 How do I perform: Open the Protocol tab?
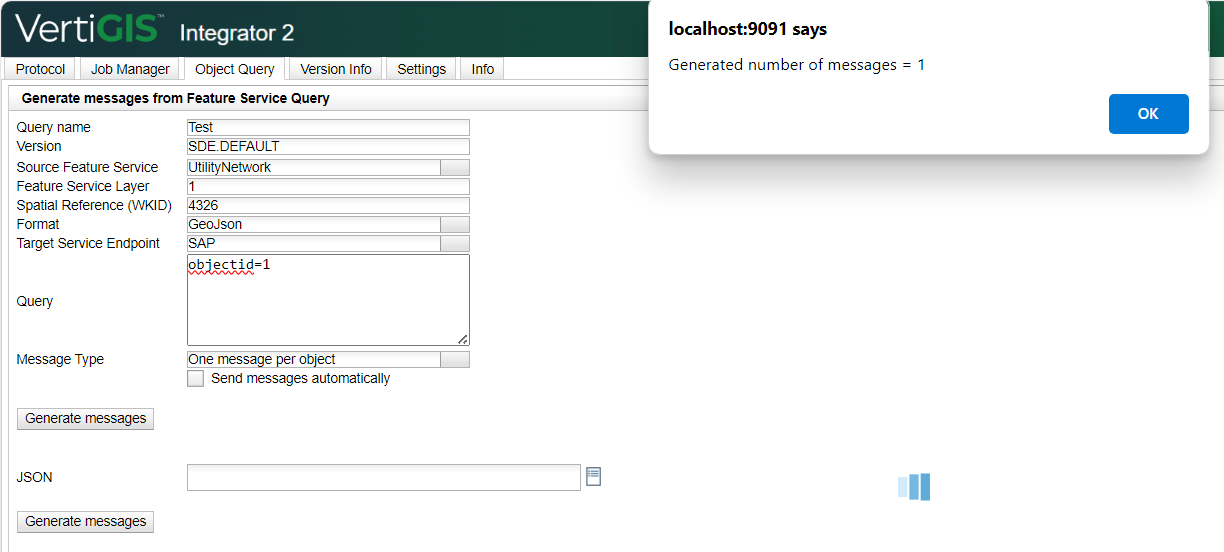41,69
